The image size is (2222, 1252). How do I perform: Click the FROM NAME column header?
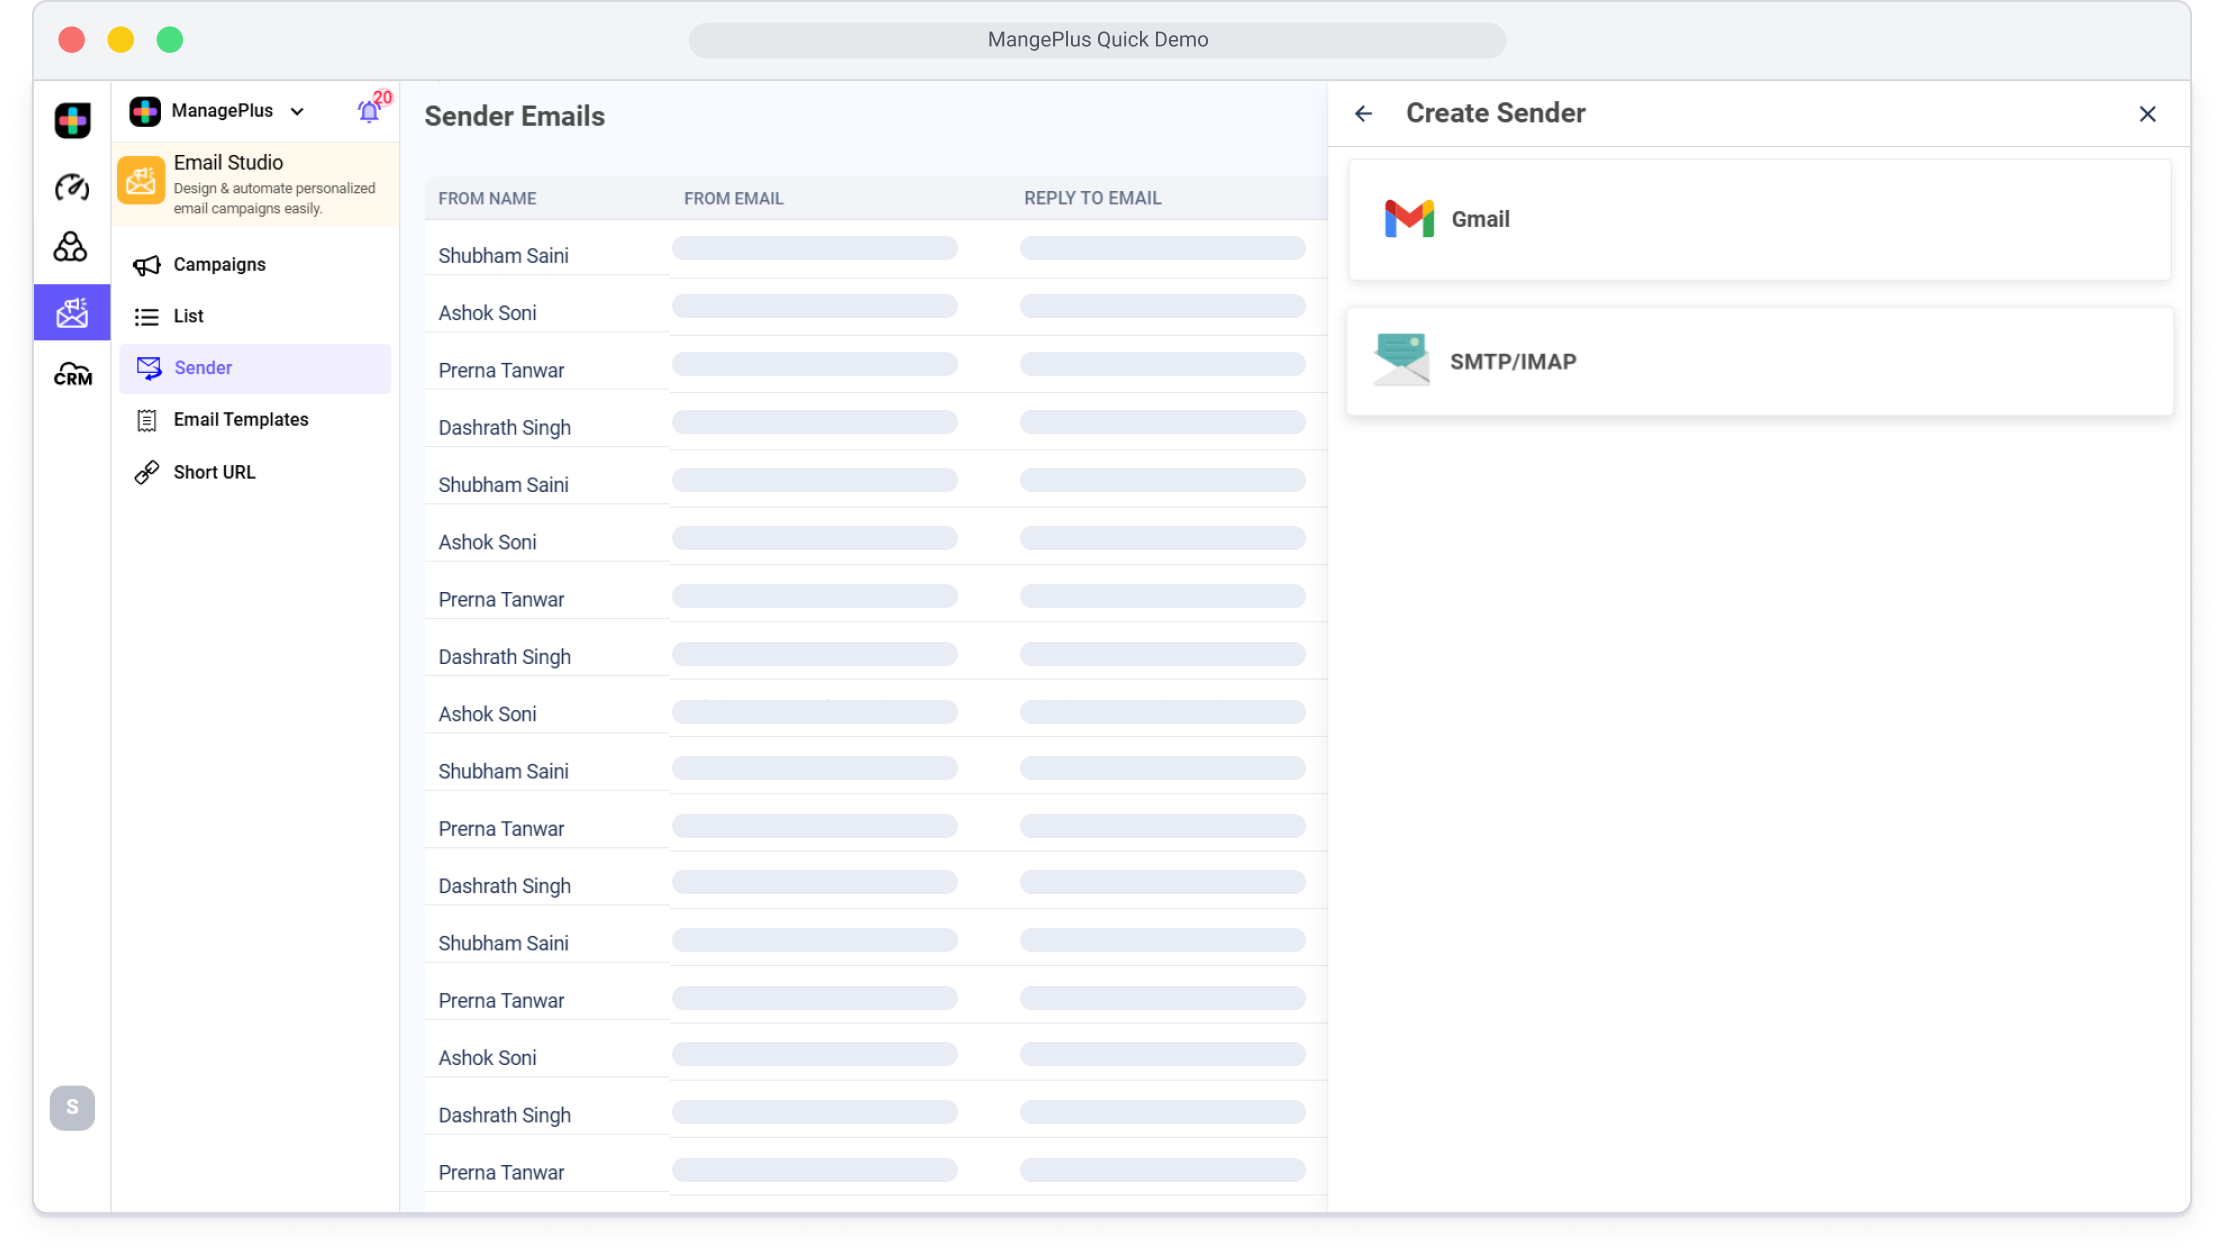[487, 198]
